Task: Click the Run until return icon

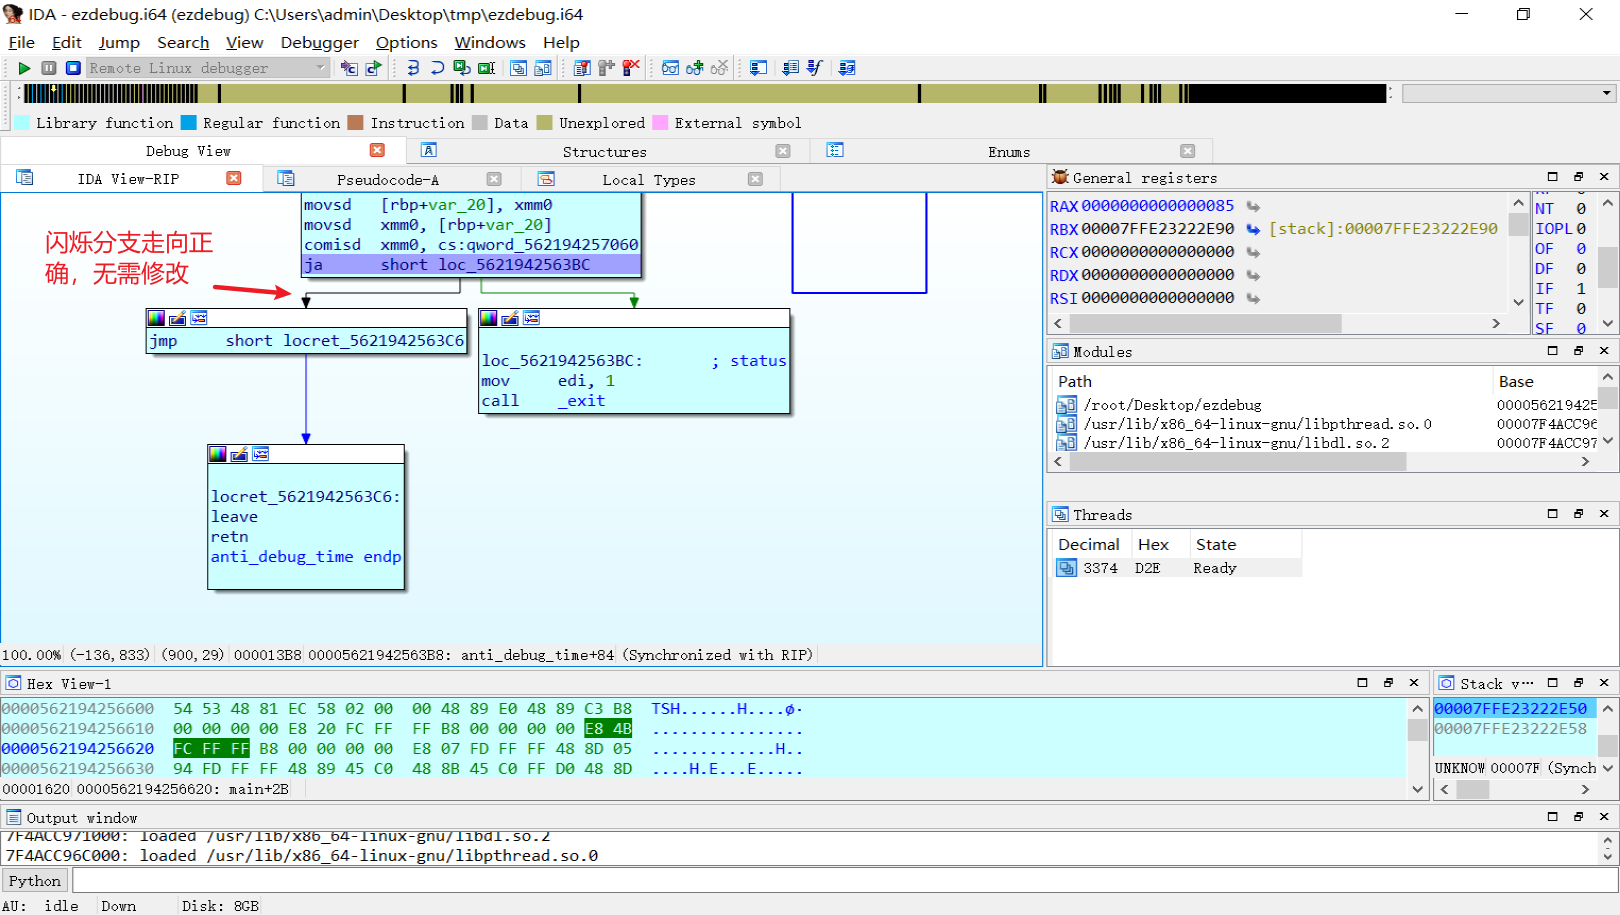Action: pos(462,68)
